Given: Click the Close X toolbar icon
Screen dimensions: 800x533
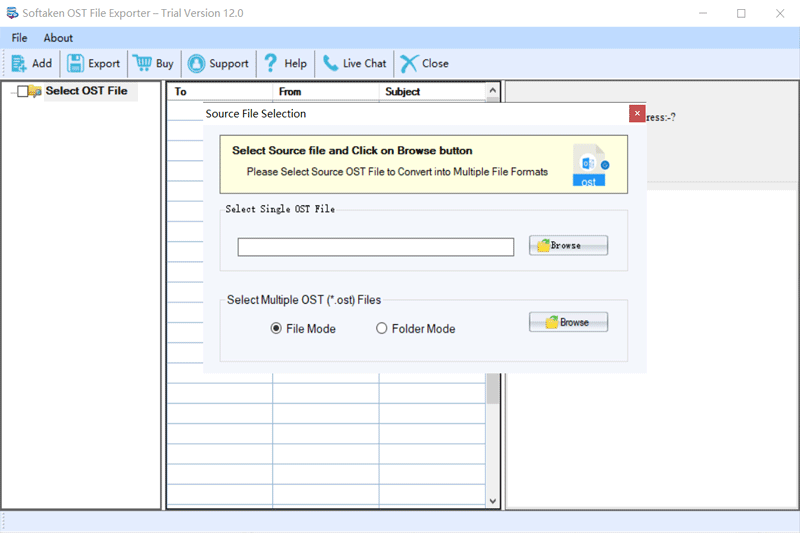Looking at the screenshot, I should (x=409, y=64).
